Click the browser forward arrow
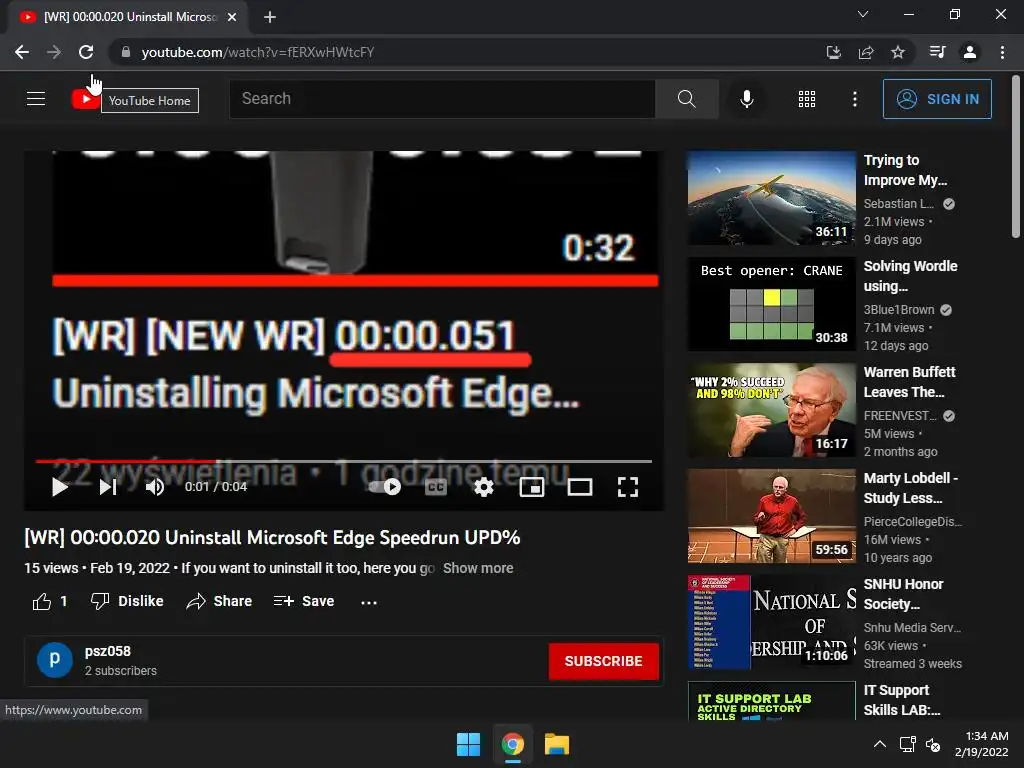This screenshot has height=768, width=1024. (x=54, y=52)
